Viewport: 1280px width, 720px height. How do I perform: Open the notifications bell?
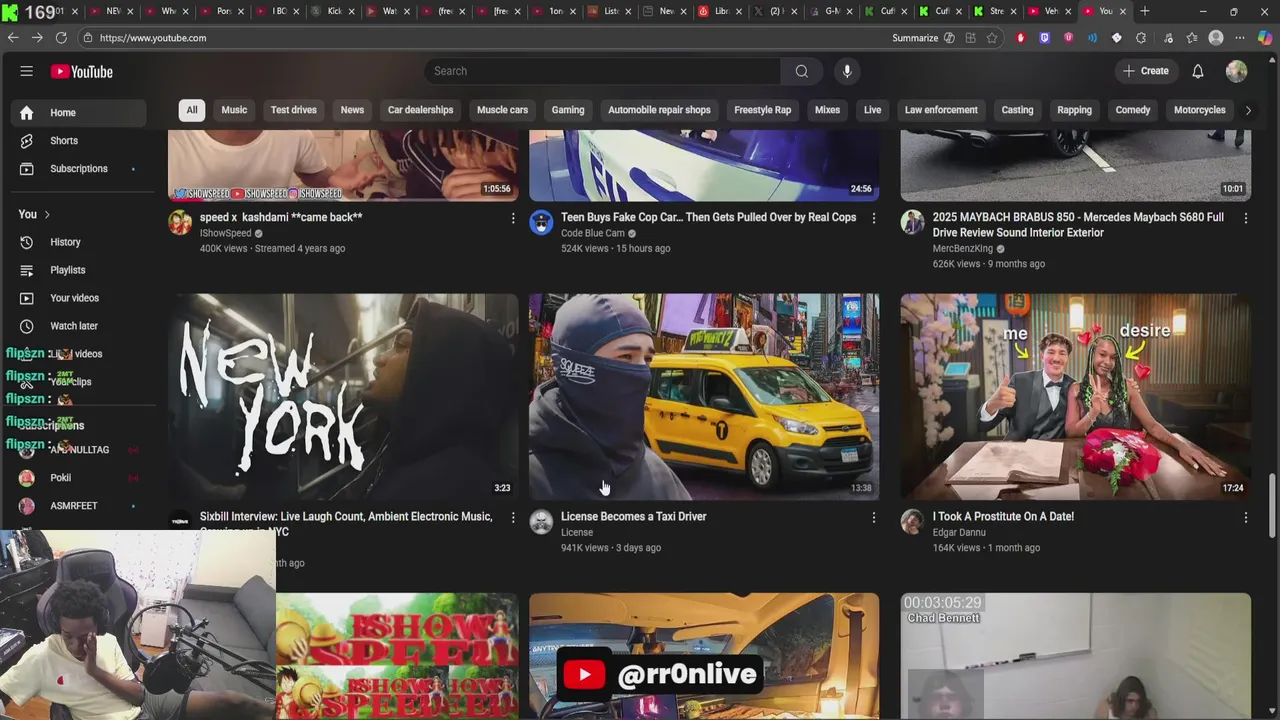(1198, 71)
